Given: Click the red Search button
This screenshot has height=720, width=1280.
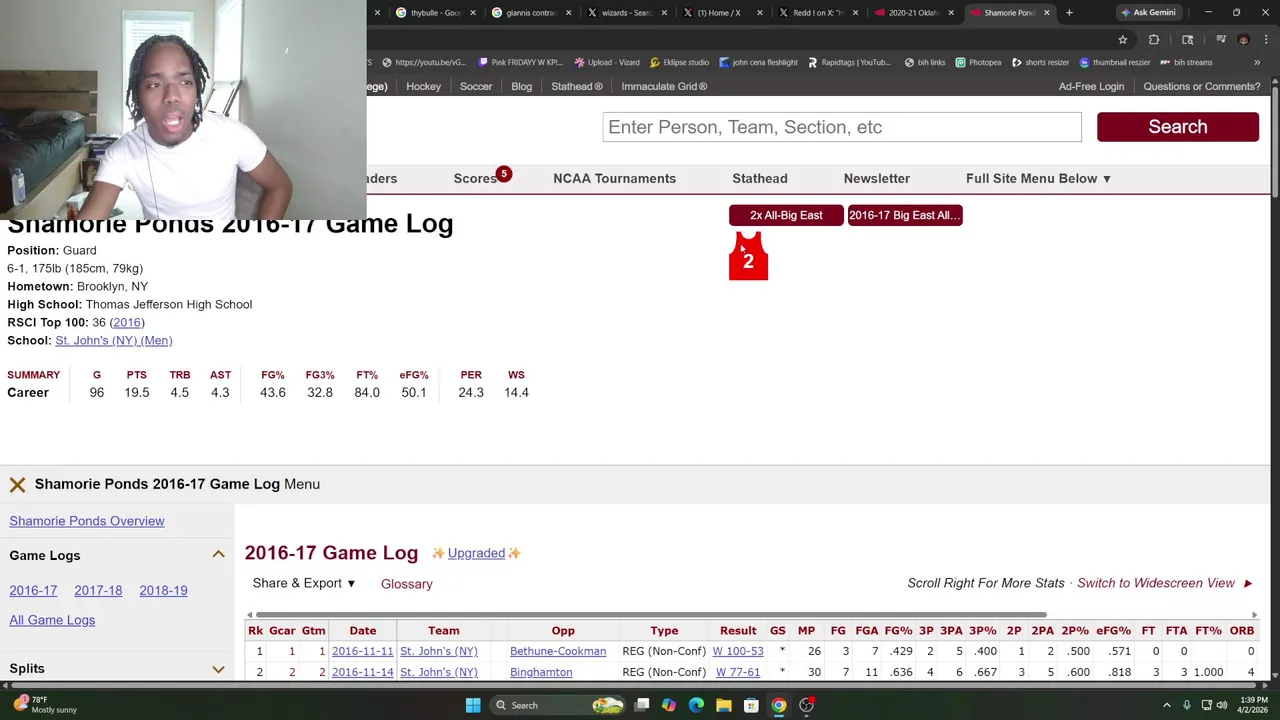Looking at the screenshot, I should click(x=1178, y=127).
